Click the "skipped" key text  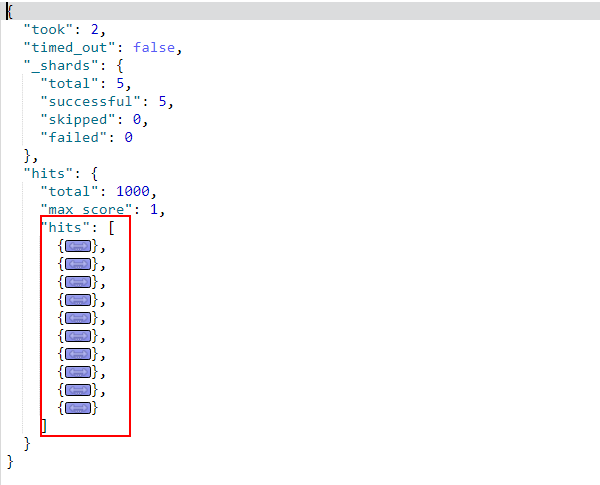78,119
